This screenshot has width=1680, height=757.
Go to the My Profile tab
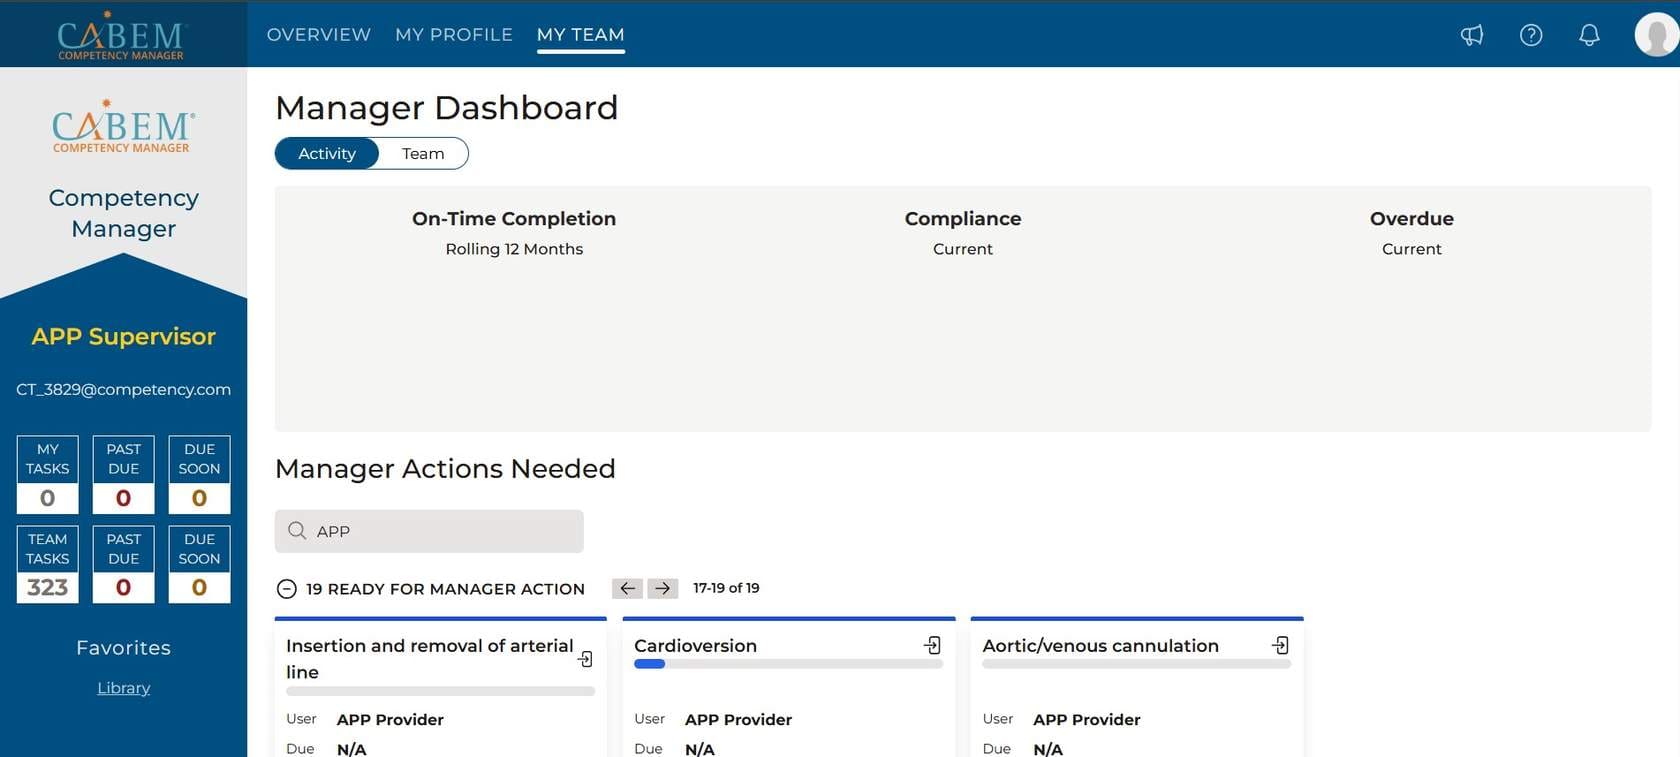point(453,34)
